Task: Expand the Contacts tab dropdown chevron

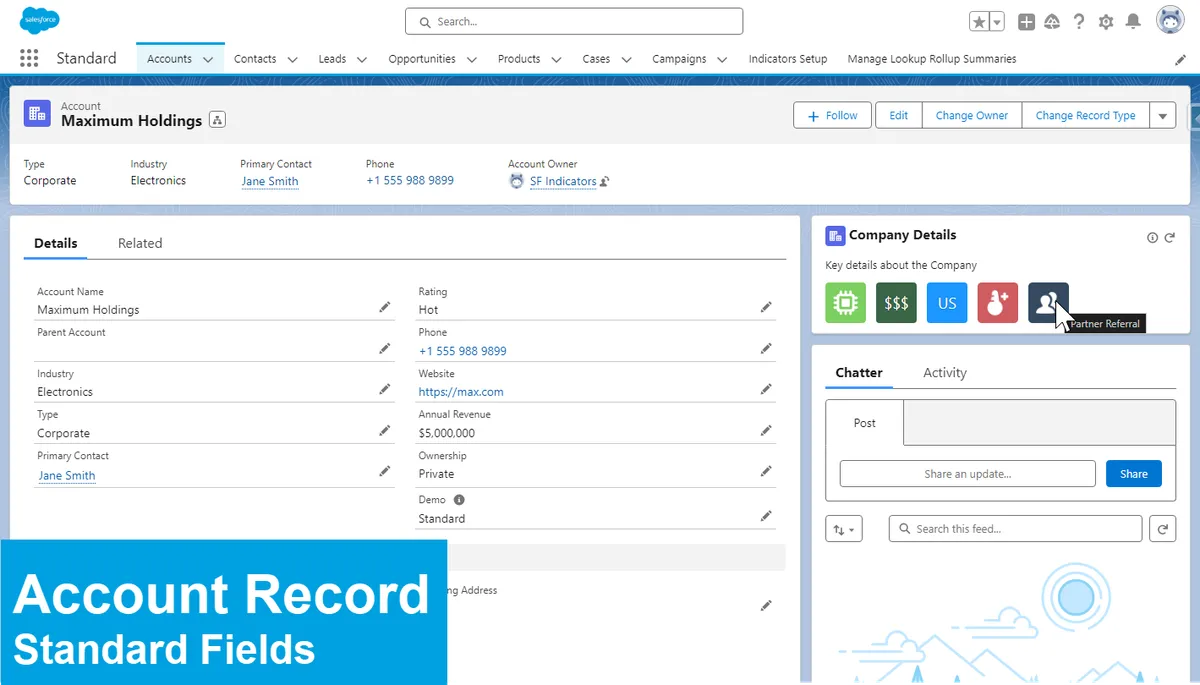Action: (x=292, y=60)
